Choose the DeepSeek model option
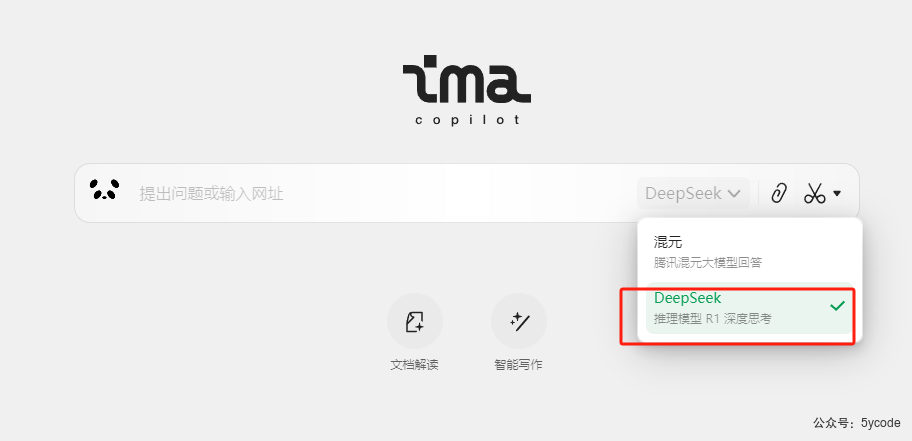Image resolution: width=912 pixels, height=441 pixels. [750, 308]
